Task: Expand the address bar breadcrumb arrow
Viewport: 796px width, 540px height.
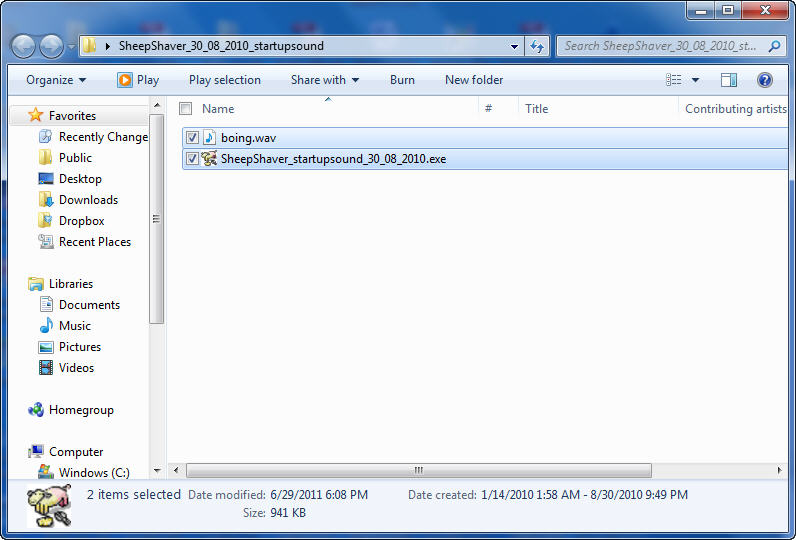Action: tap(107, 46)
